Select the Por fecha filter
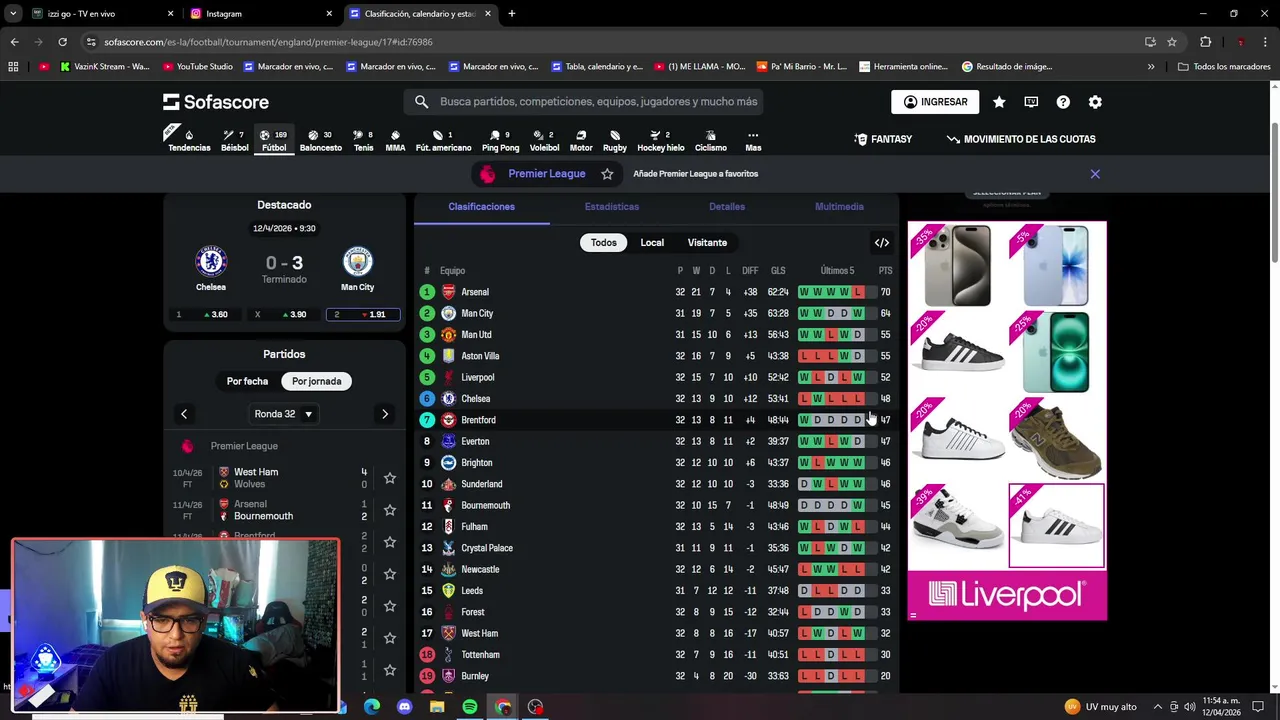 tap(247, 381)
